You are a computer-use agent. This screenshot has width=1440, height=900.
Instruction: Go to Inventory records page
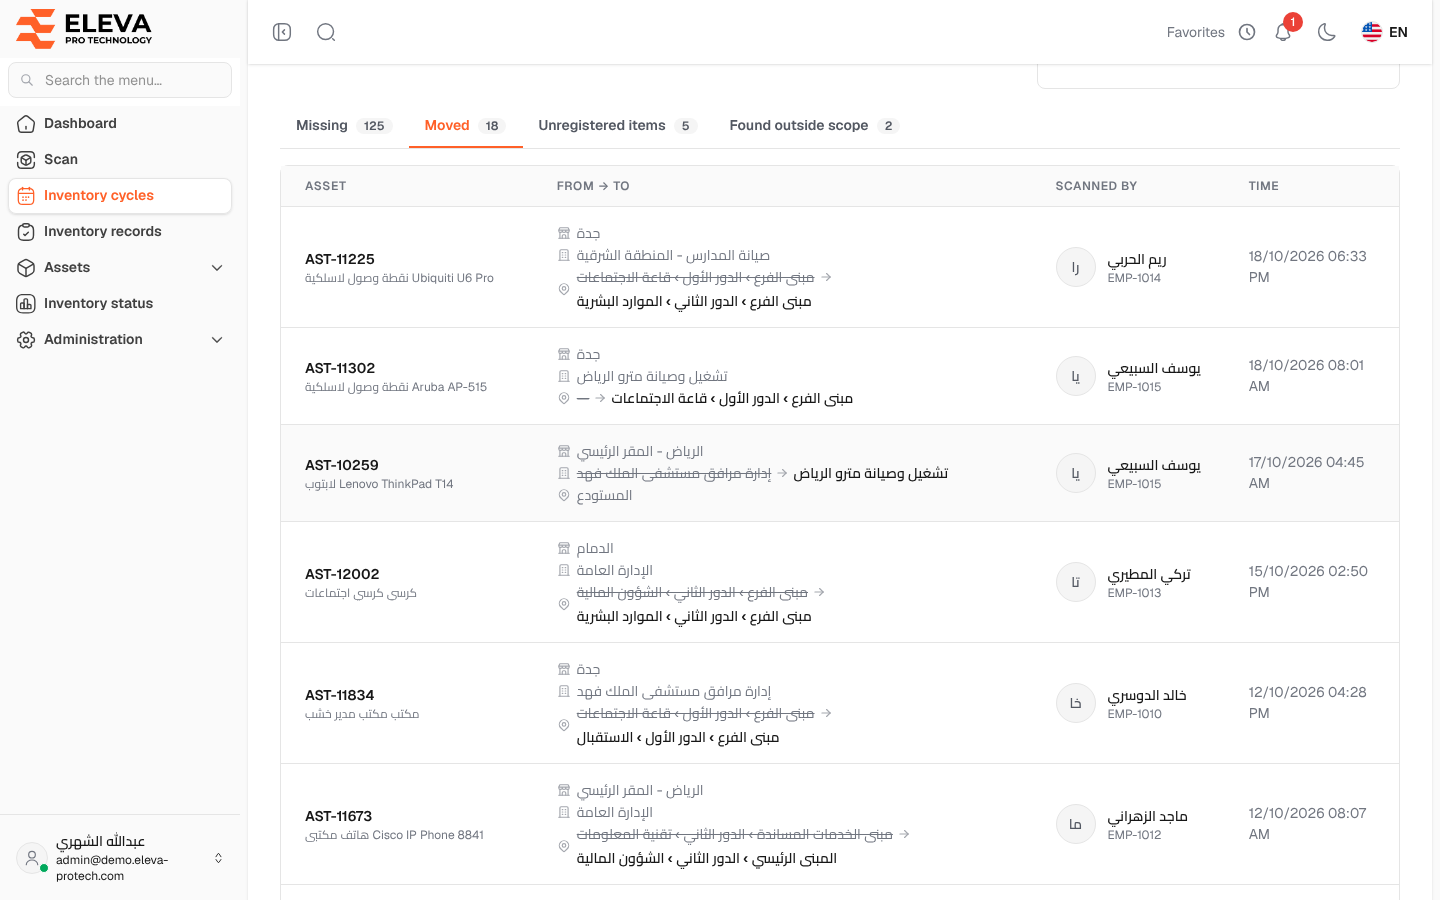pyautogui.click(x=120, y=232)
